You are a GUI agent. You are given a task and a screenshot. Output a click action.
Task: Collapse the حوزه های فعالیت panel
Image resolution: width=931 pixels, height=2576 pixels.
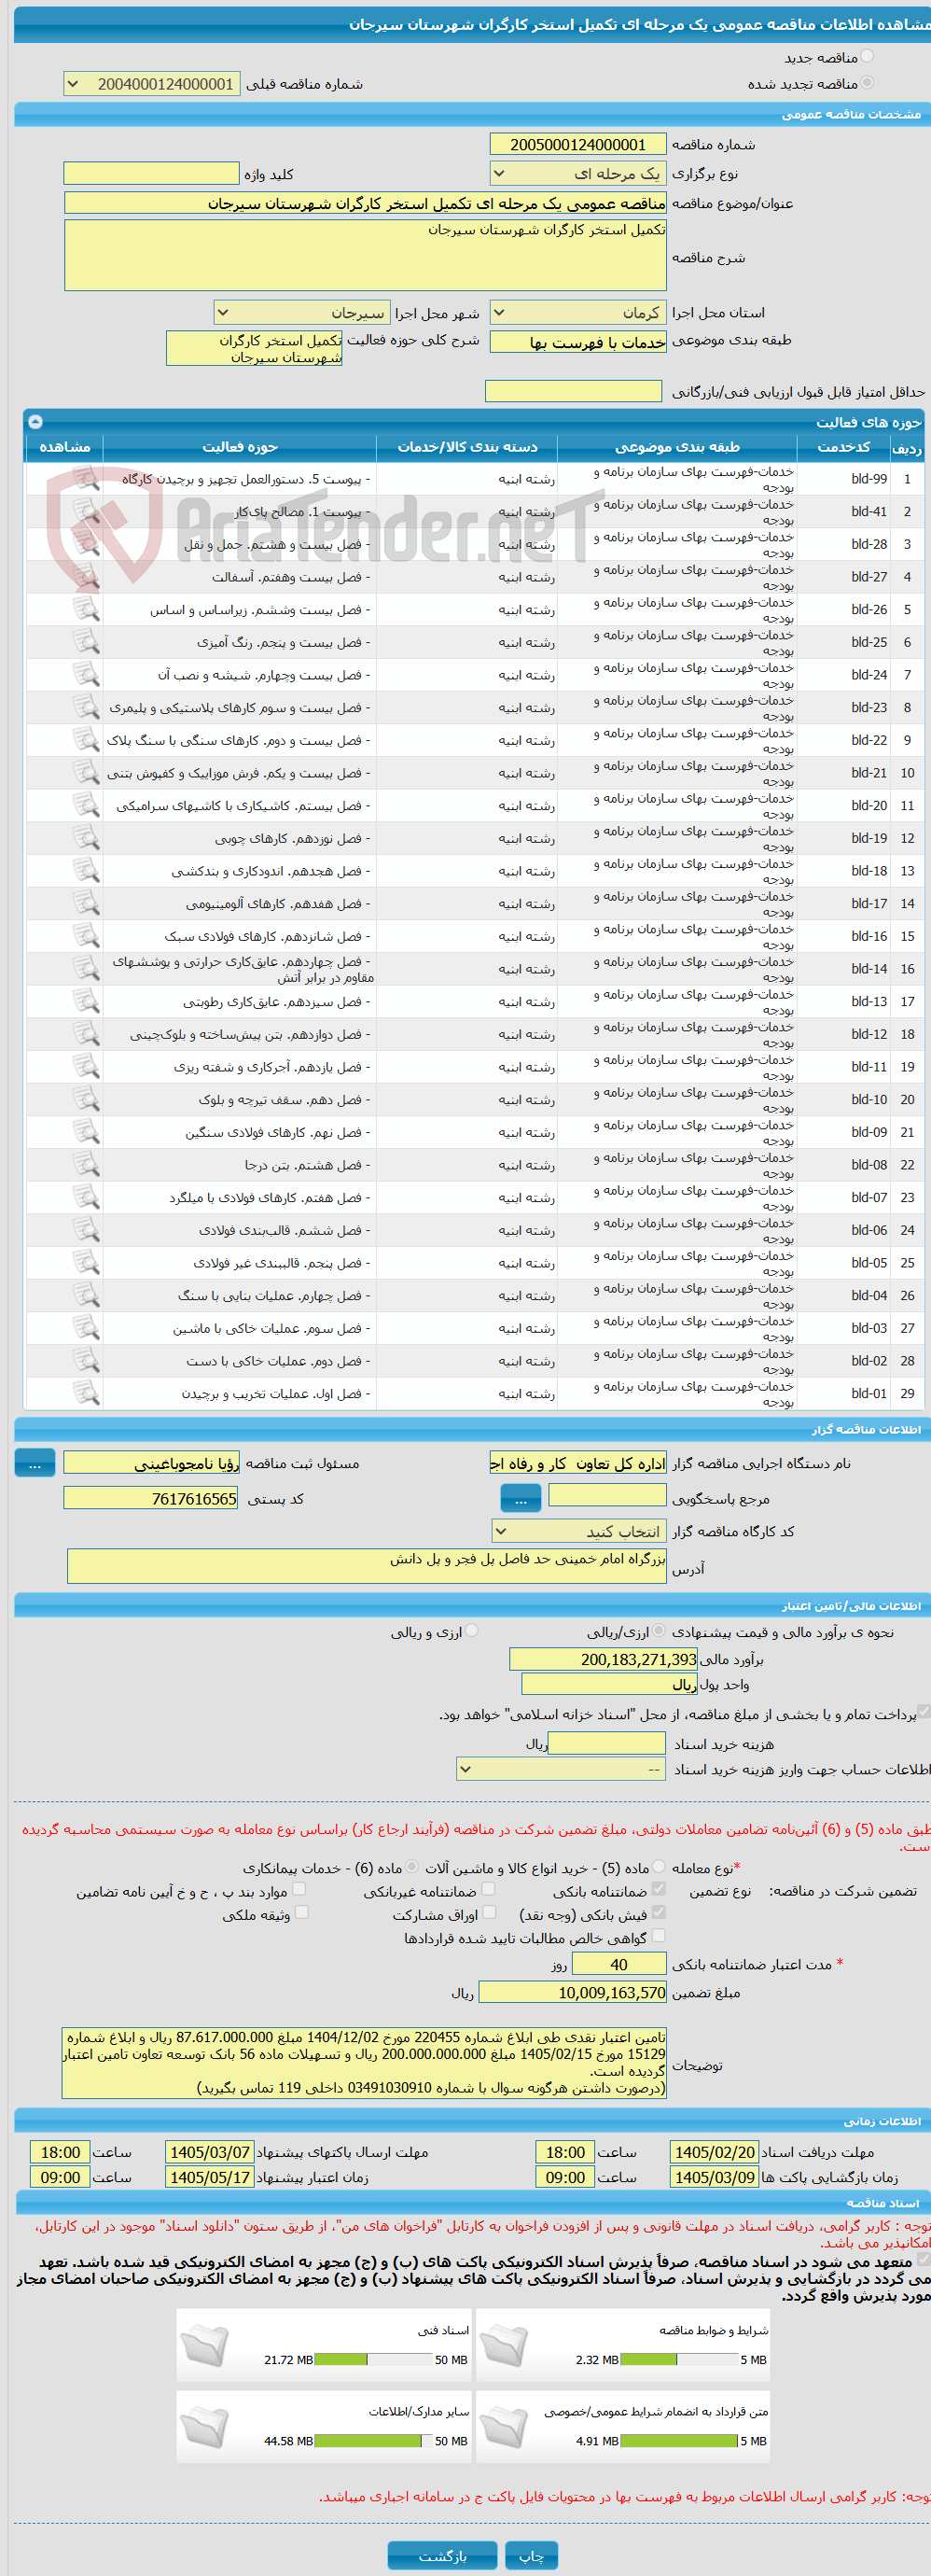pyautogui.click(x=35, y=422)
